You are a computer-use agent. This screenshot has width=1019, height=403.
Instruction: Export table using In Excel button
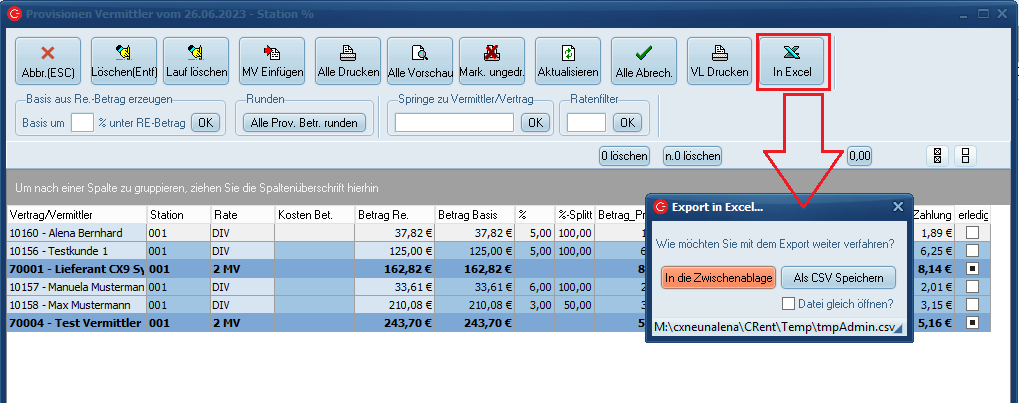coord(791,62)
